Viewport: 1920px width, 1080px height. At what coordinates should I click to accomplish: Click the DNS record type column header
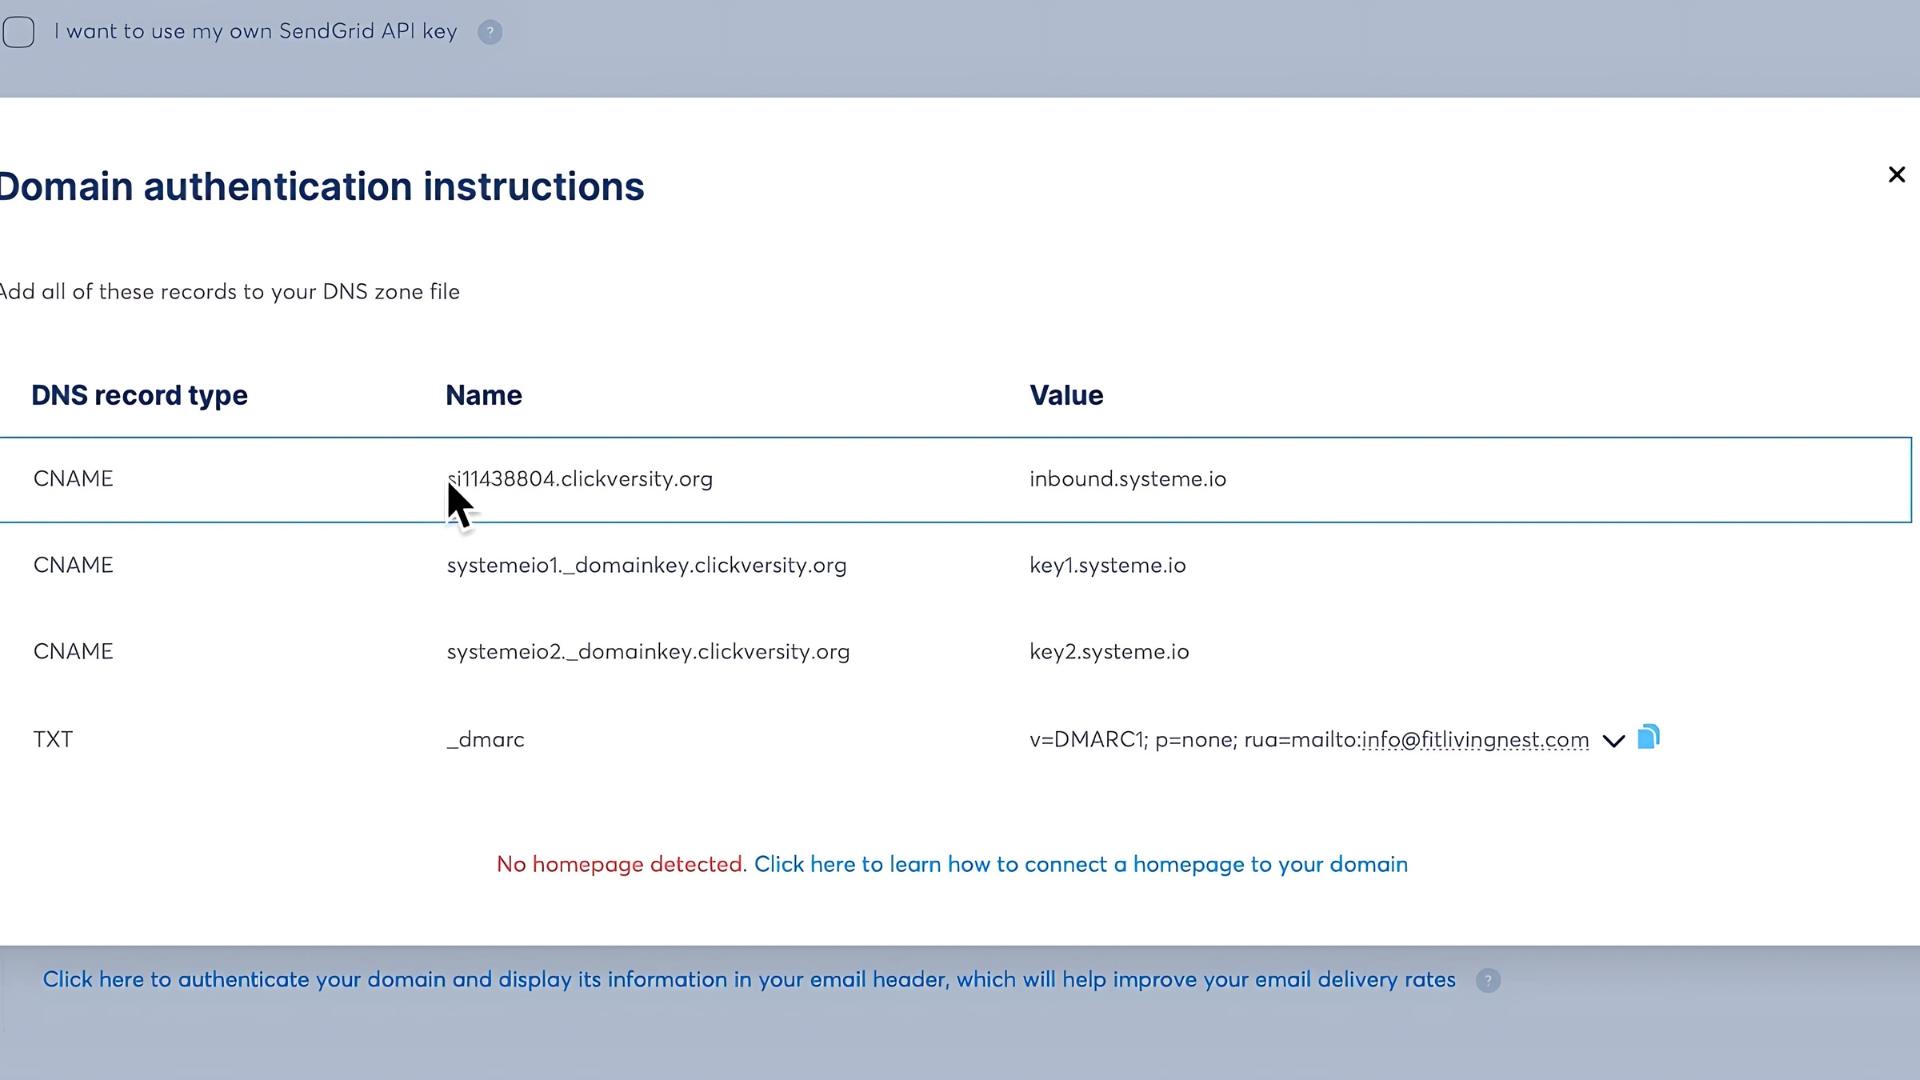tap(139, 396)
